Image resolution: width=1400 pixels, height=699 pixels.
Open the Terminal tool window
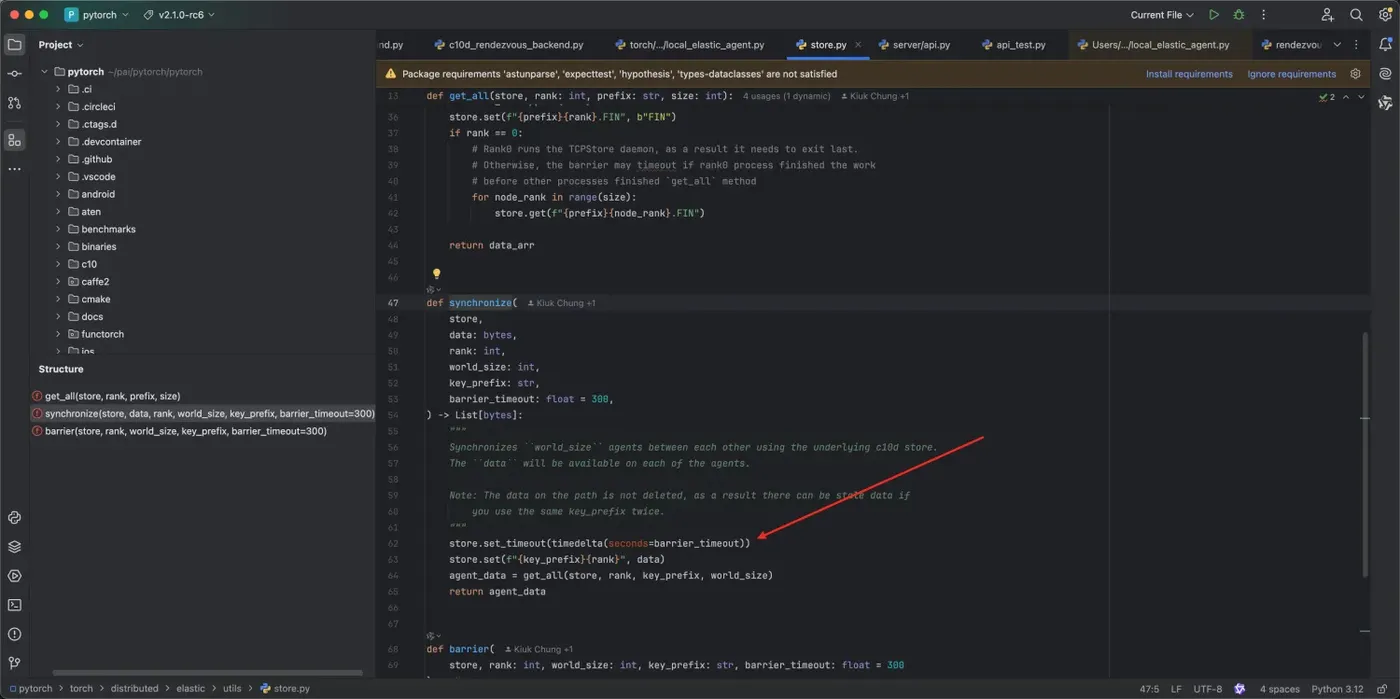14,605
